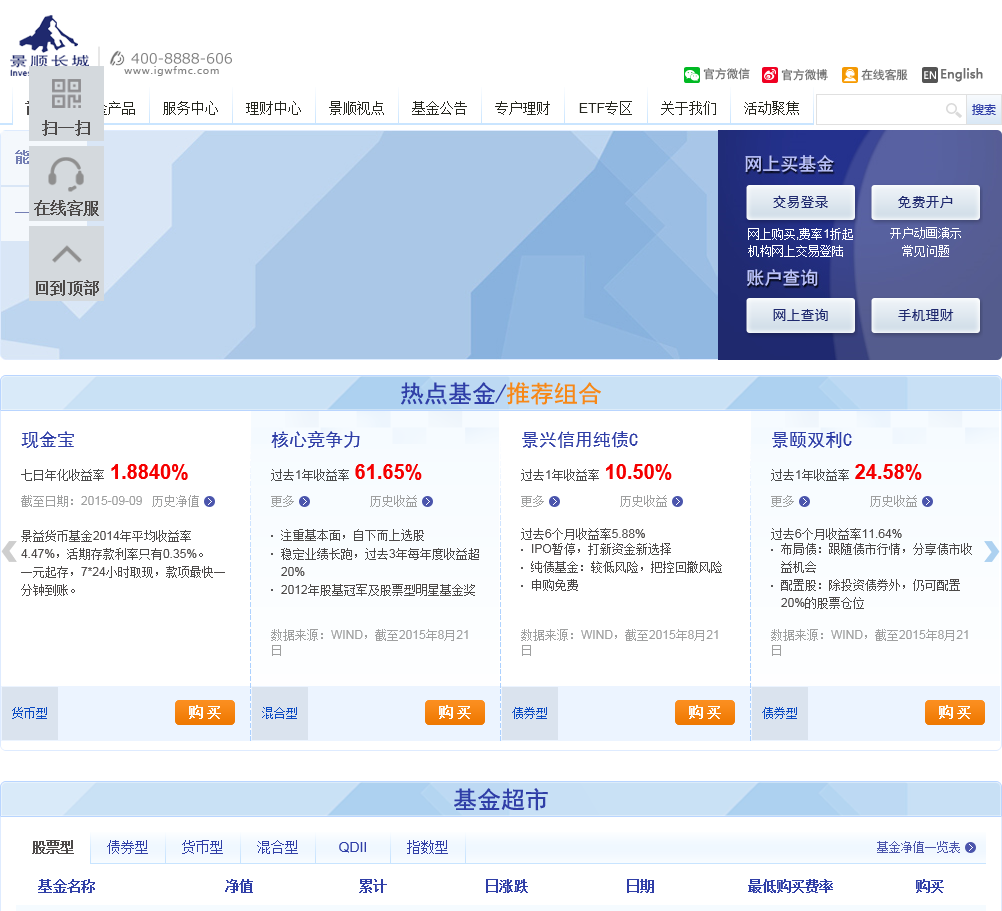Screen dimensions: 1002x911
Task: Open 历史收益 arrow under 景兴信用纯债C
Action: coord(677,501)
